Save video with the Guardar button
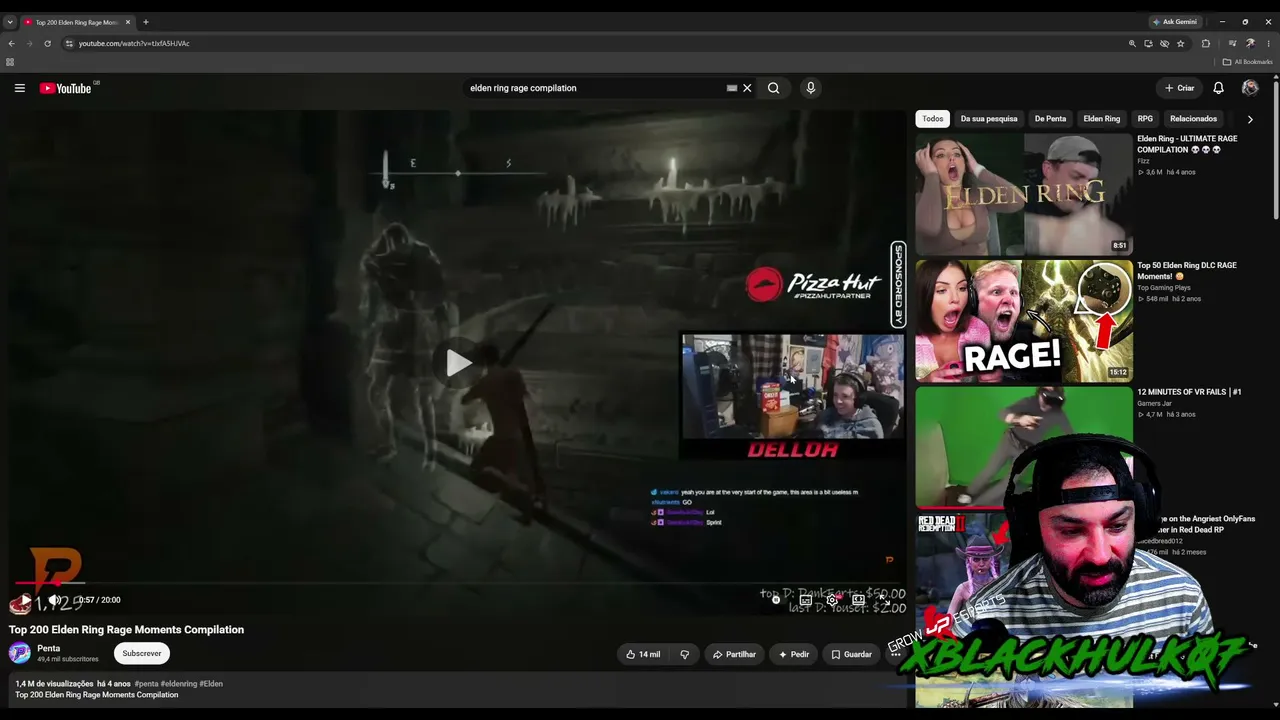This screenshot has width=1280, height=720. [x=851, y=654]
